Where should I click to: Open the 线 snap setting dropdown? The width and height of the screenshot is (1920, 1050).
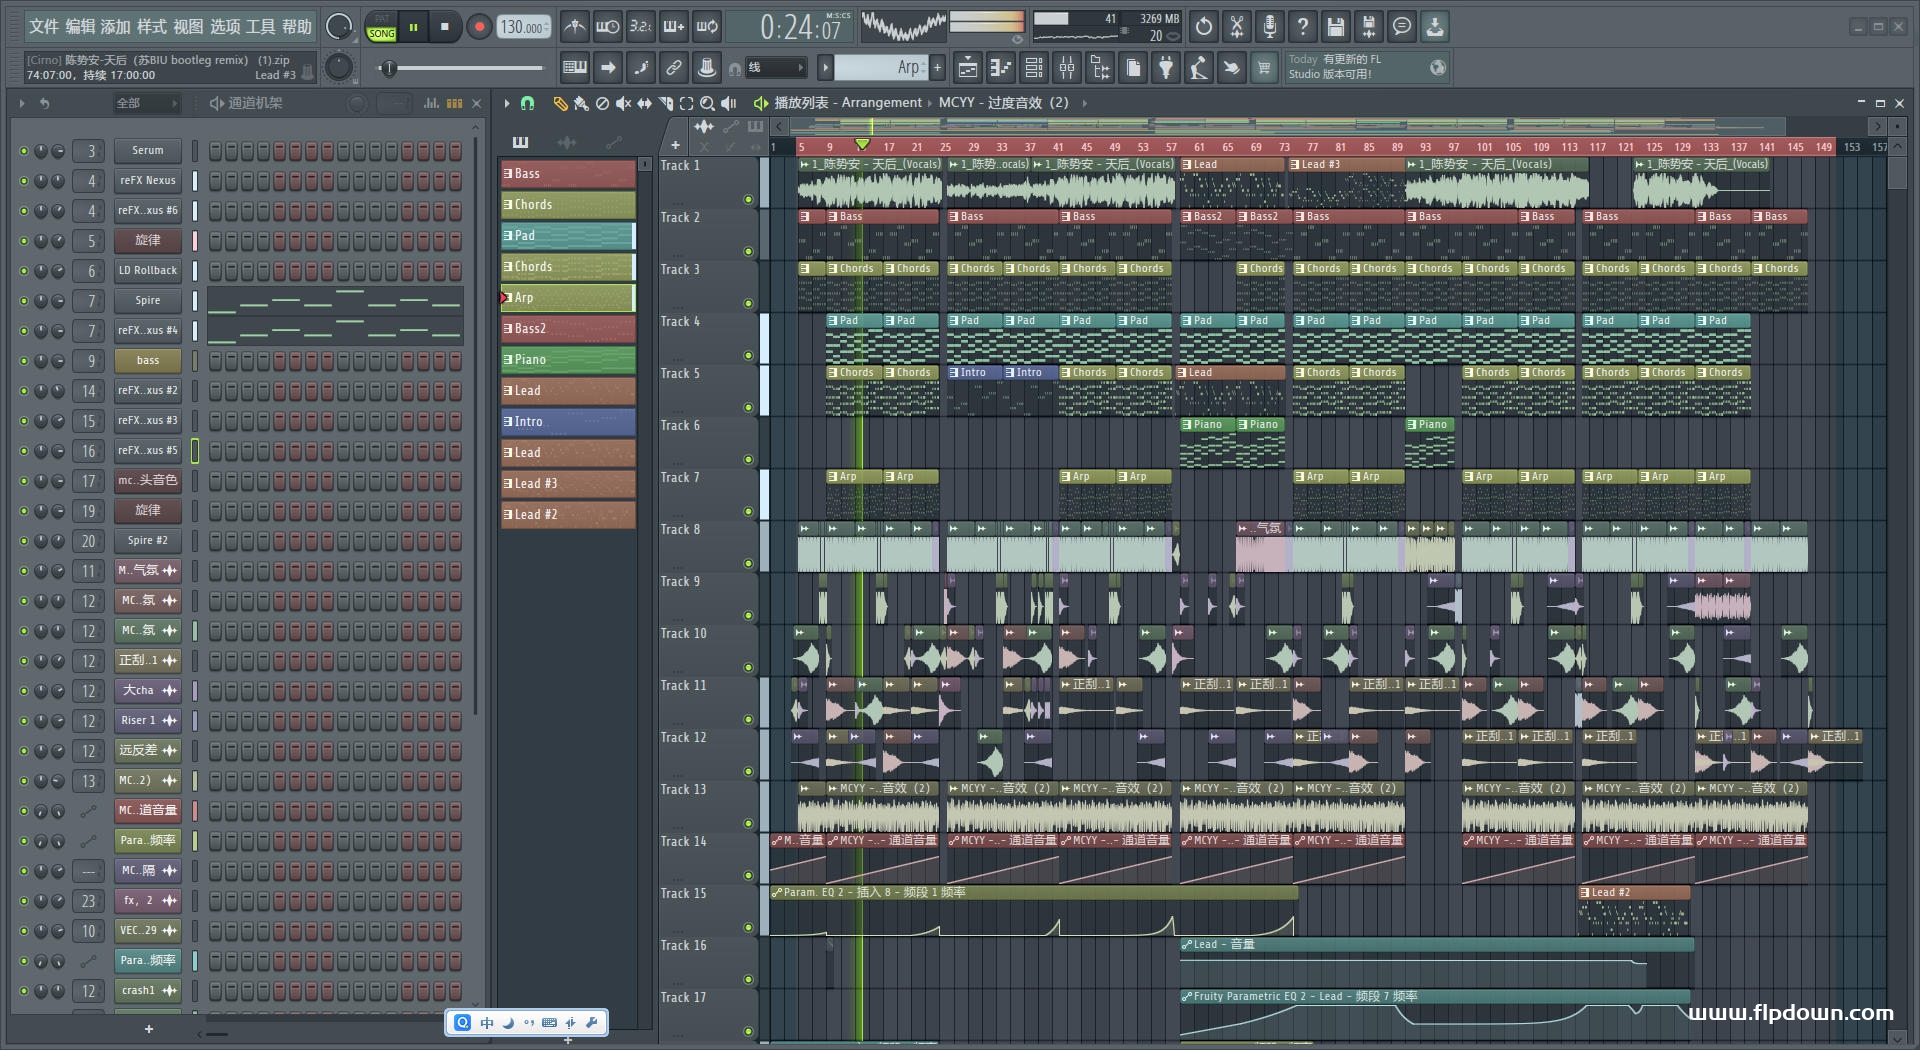[x=776, y=68]
